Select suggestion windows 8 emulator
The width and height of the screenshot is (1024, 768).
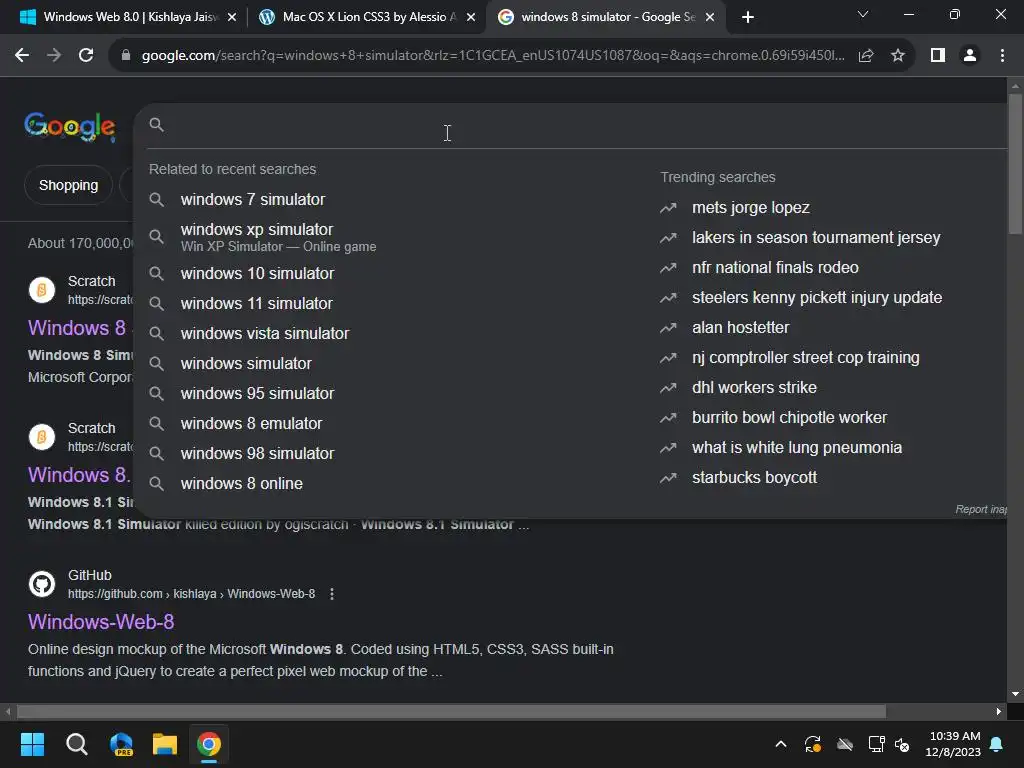tap(251, 423)
